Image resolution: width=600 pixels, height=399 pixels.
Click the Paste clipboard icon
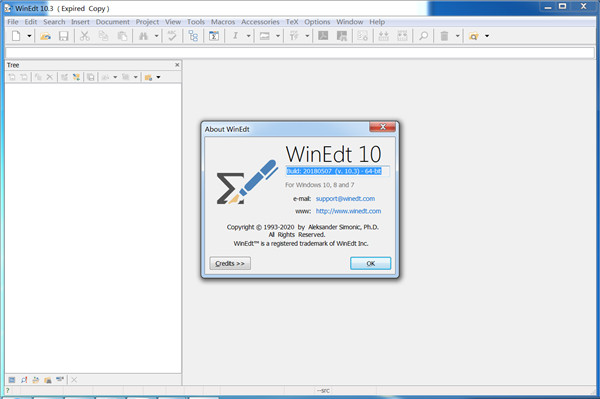[x=122, y=36]
